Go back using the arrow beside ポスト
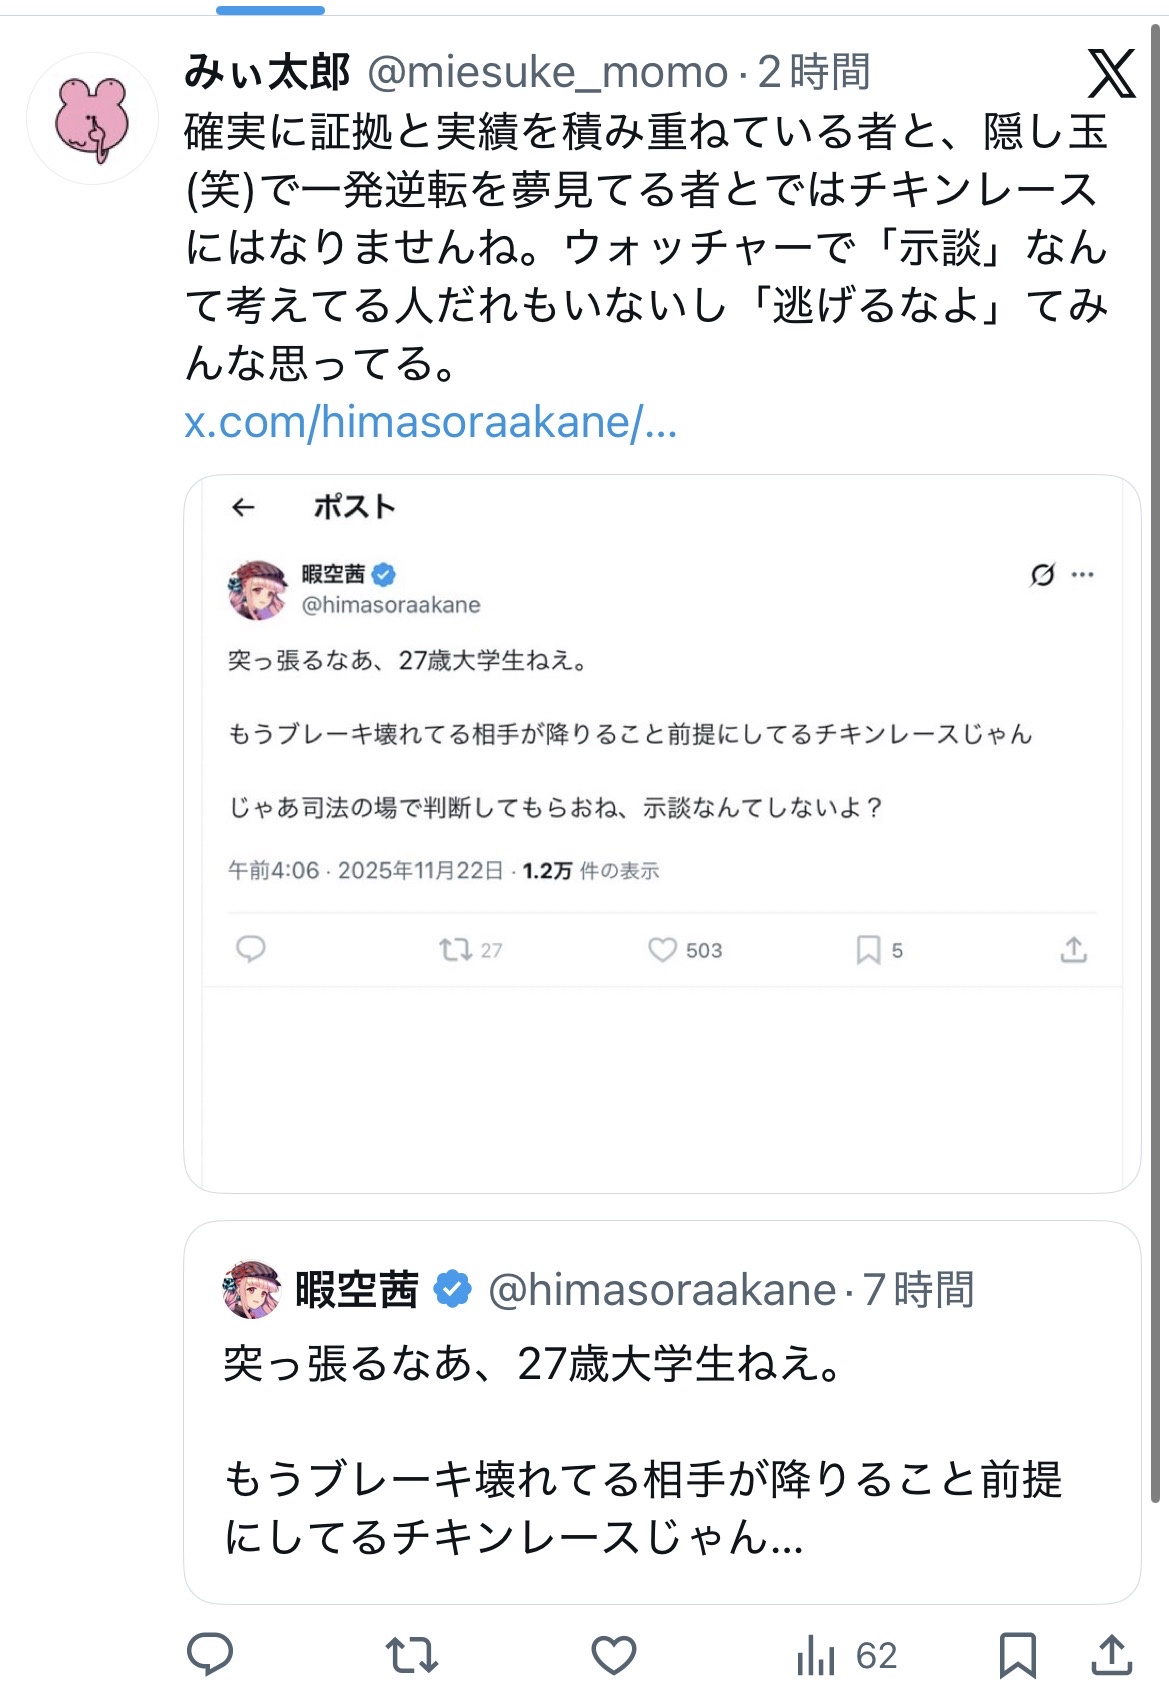 pyautogui.click(x=243, y=508)
